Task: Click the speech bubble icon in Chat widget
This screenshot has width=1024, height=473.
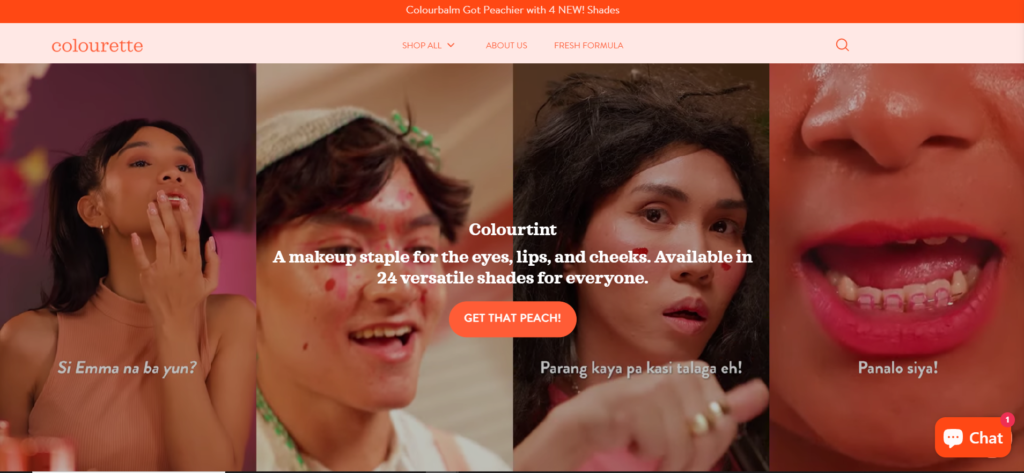Action: coord(953,438)
